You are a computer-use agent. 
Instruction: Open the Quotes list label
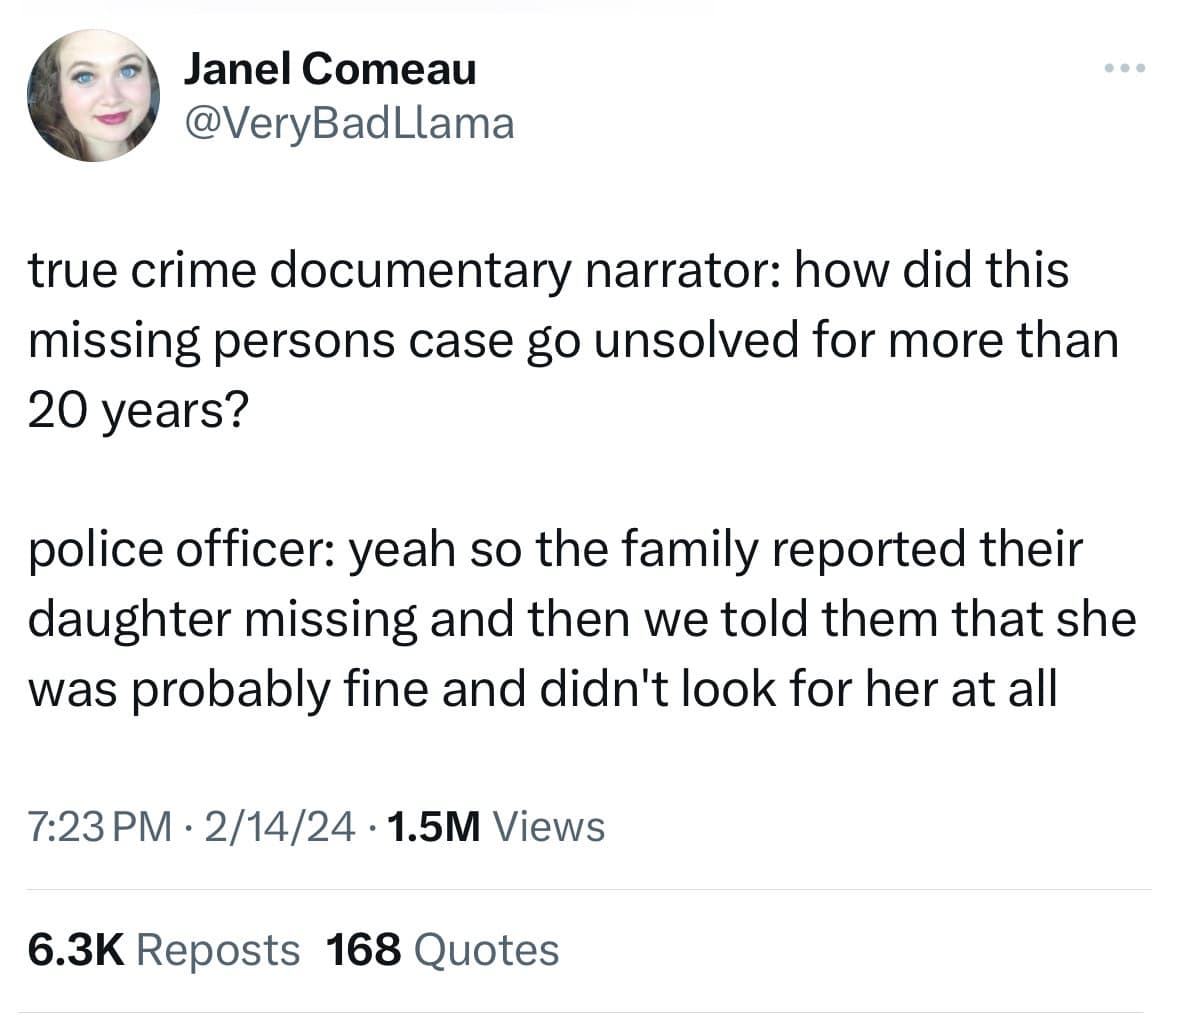[486, 949]
